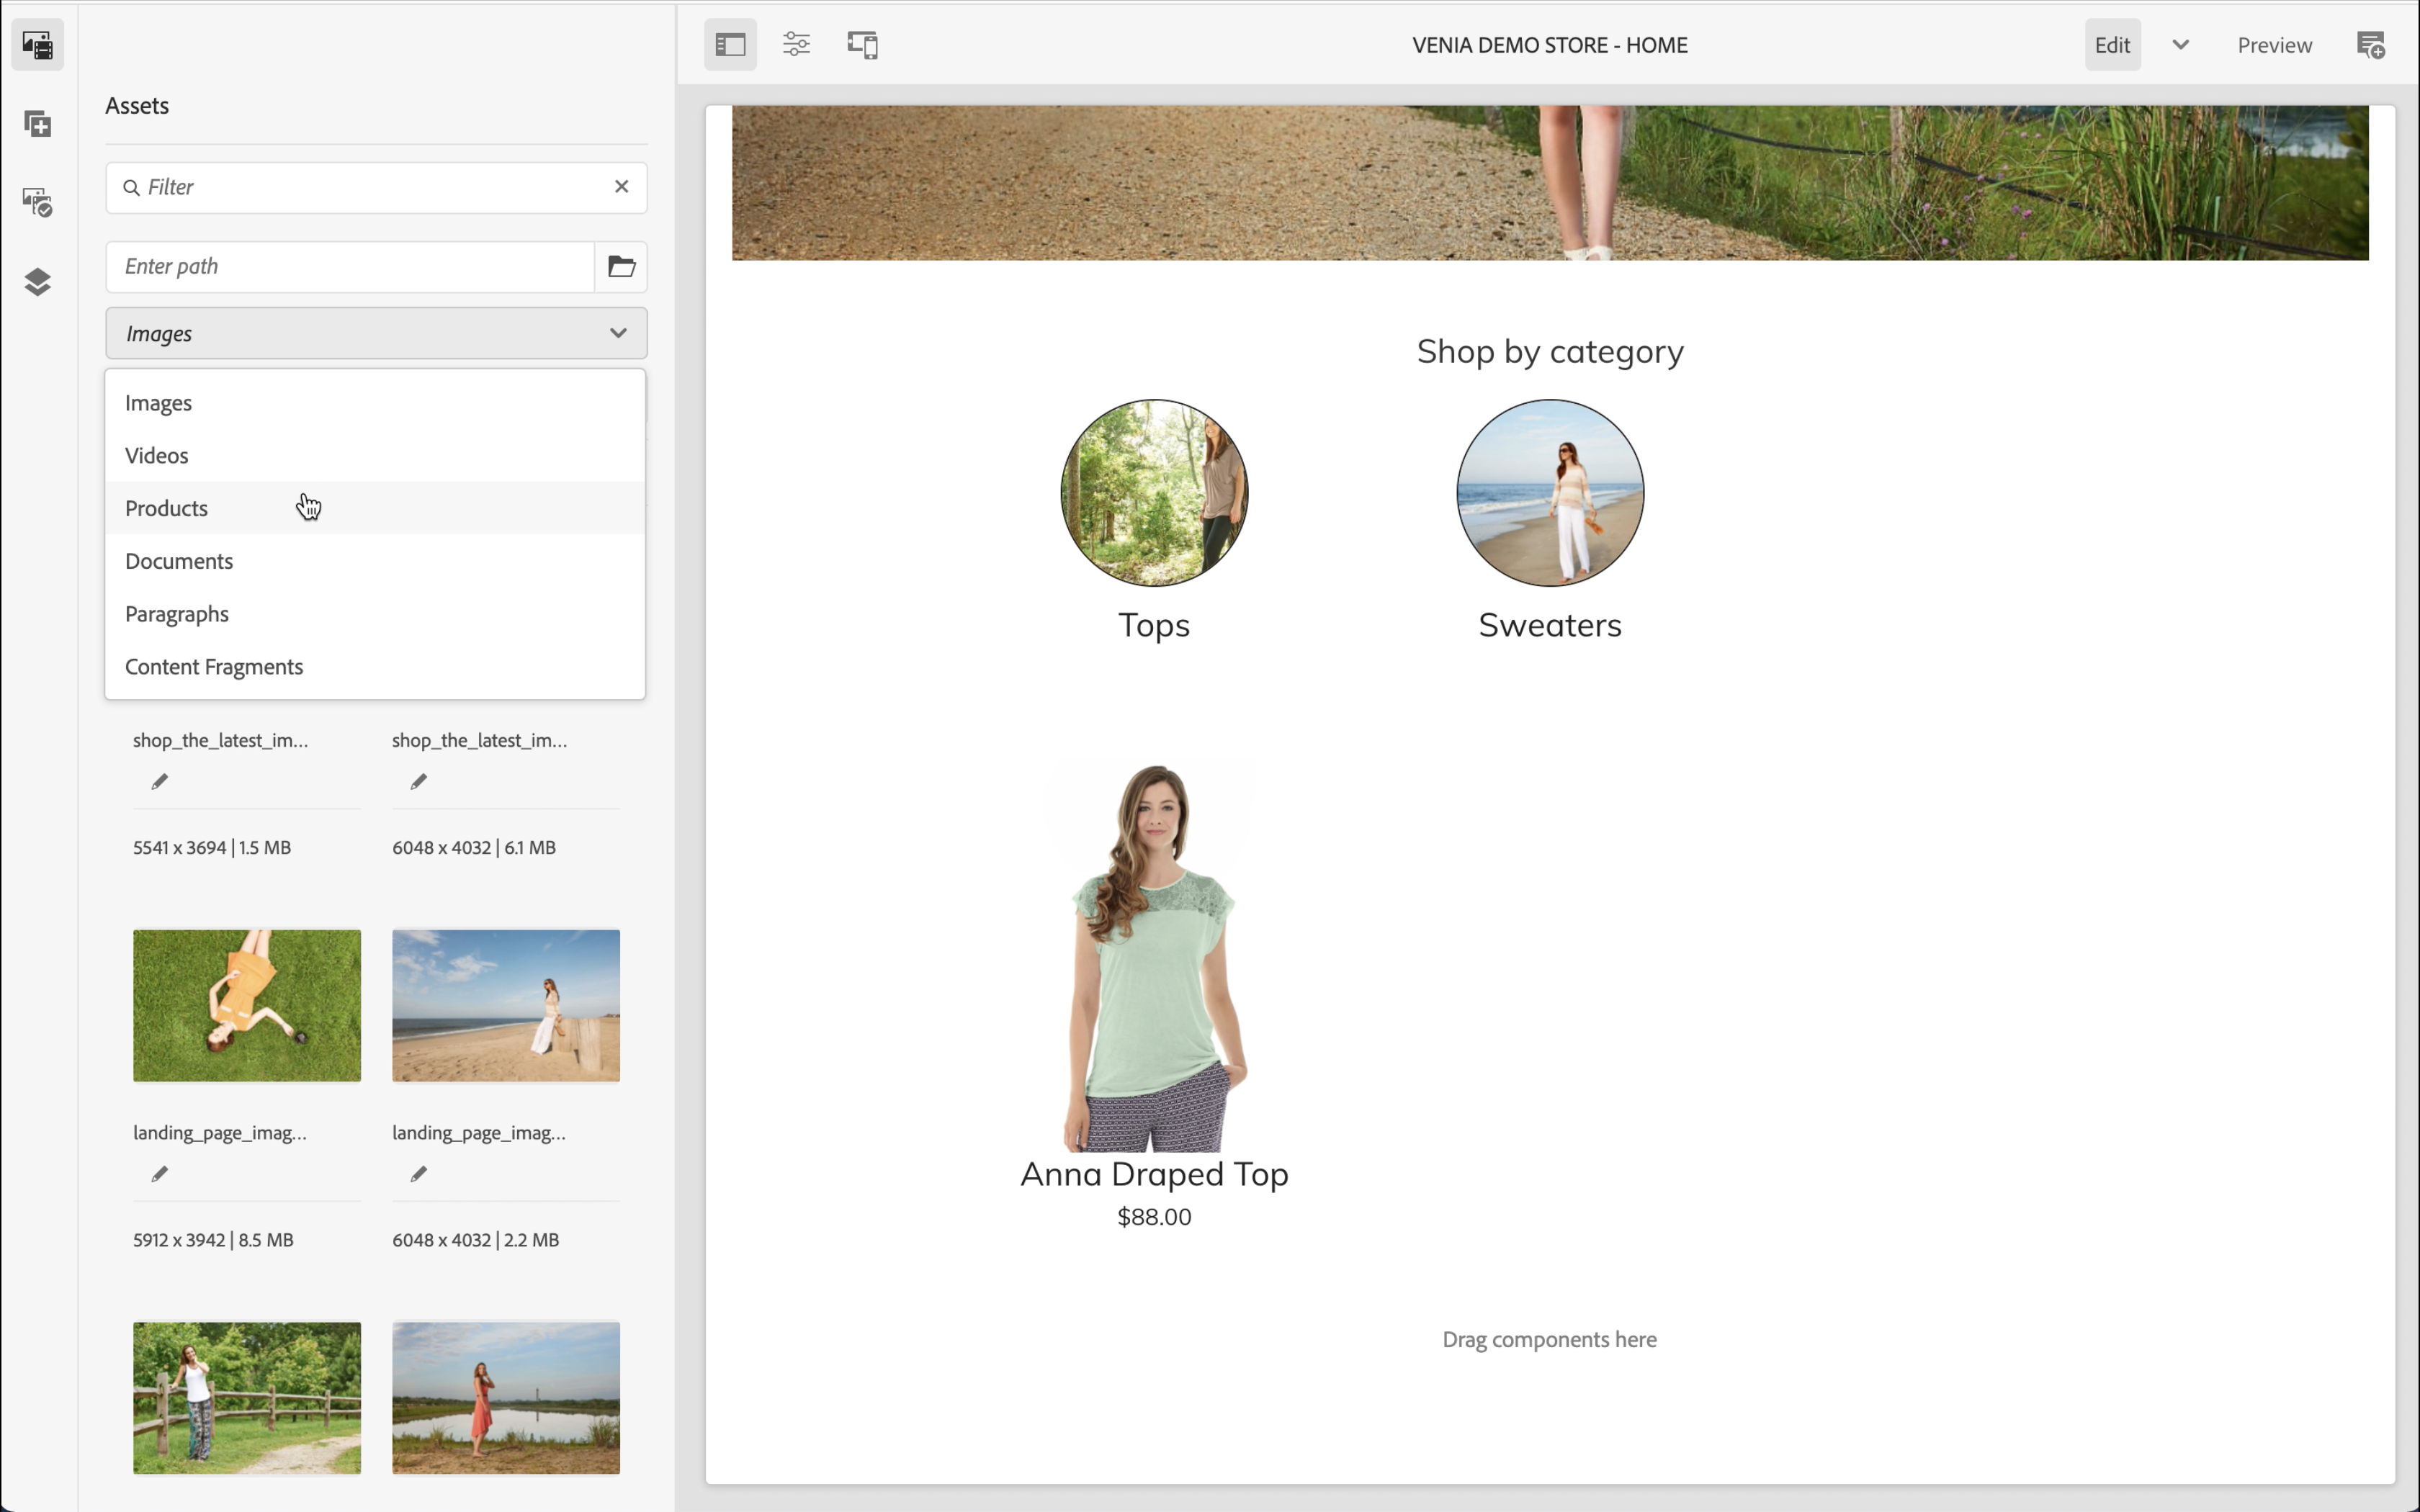The height and width of the screenshot is (1512, 2420).
Task: Click into the Enter path field
Action: 350,266
